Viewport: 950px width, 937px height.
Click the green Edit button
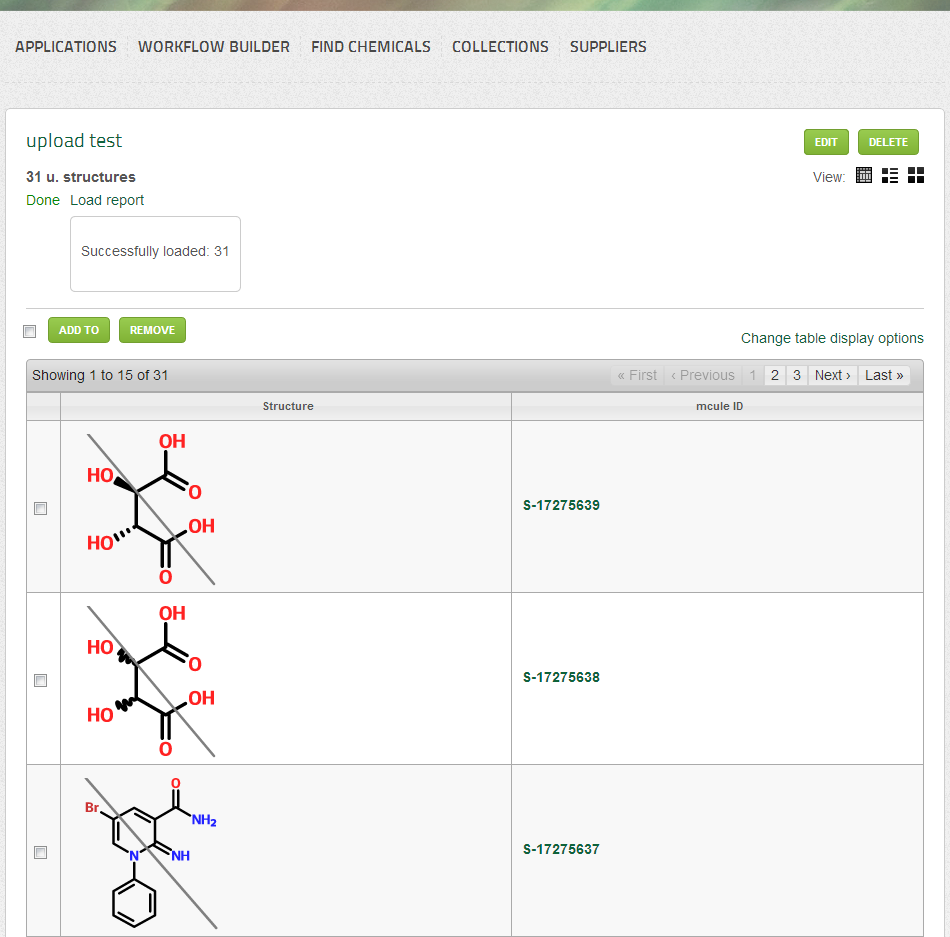coord(826,142)
